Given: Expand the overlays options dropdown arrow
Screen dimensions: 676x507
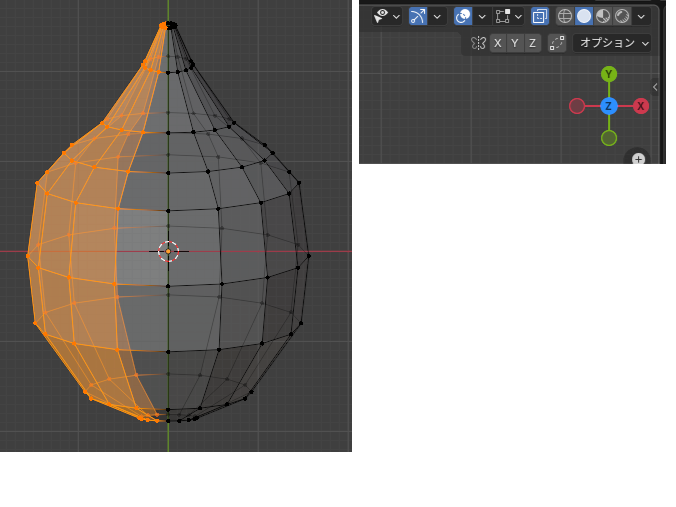Looking at the screenshot, I should click(482, 16).
